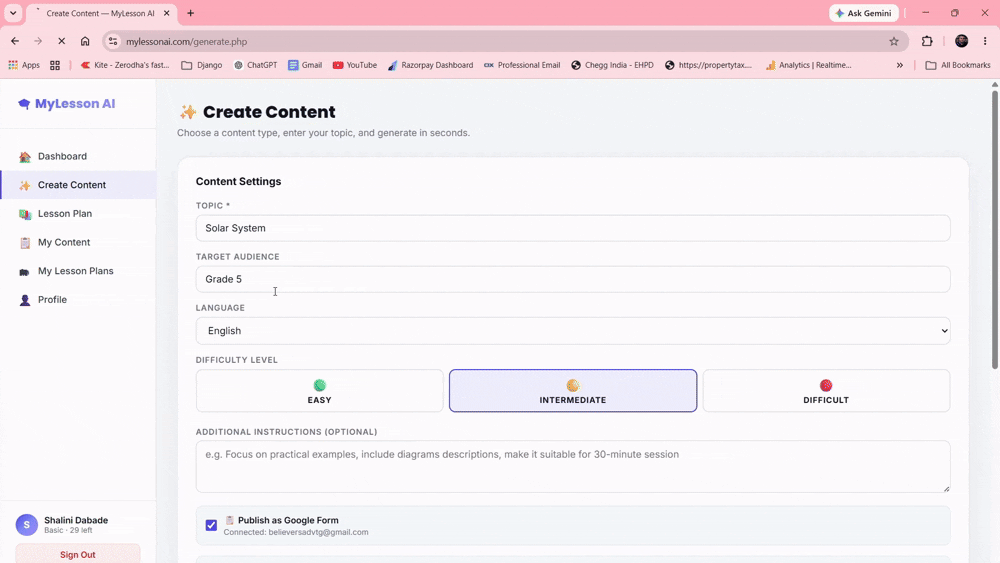The height and width of the screenshot is (563, 1000).
Task: Open All Bookmarks folder
Action: click(958, 65)
